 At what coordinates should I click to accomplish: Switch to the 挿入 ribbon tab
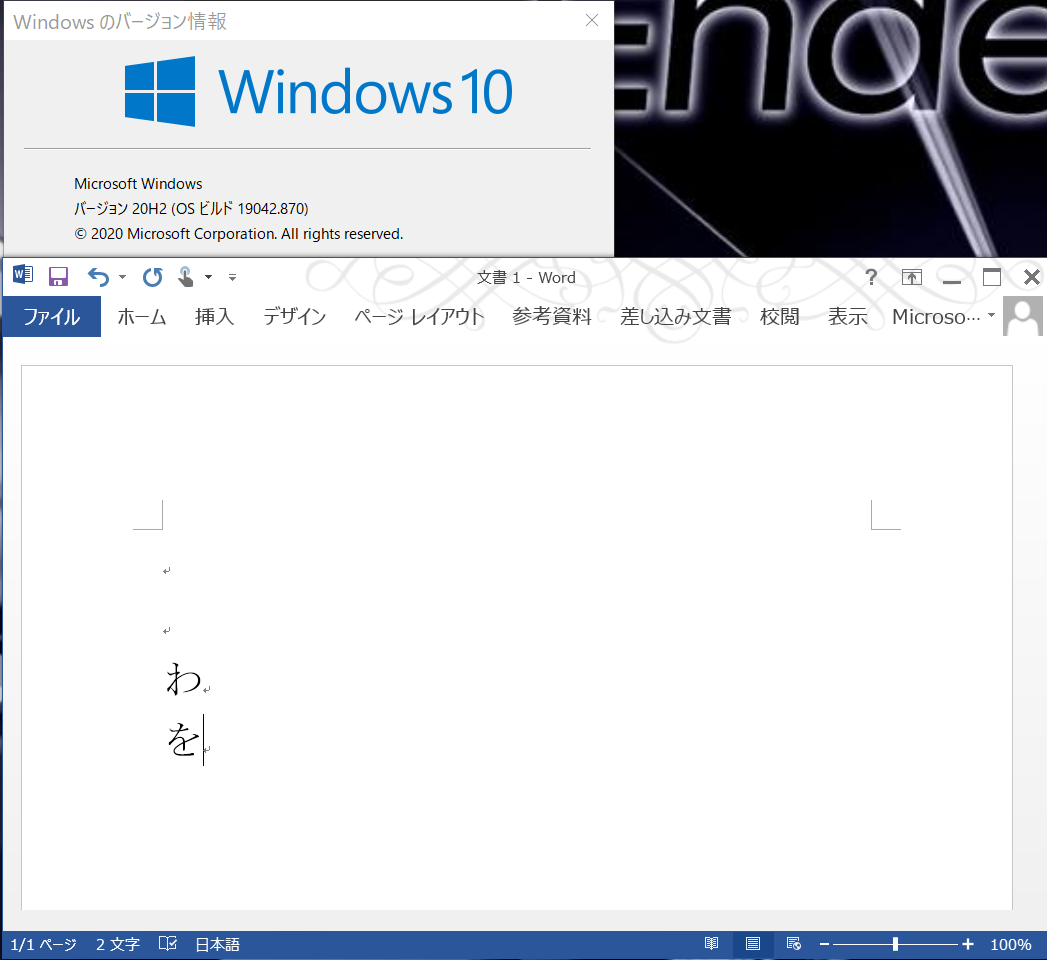pos(214,316)
